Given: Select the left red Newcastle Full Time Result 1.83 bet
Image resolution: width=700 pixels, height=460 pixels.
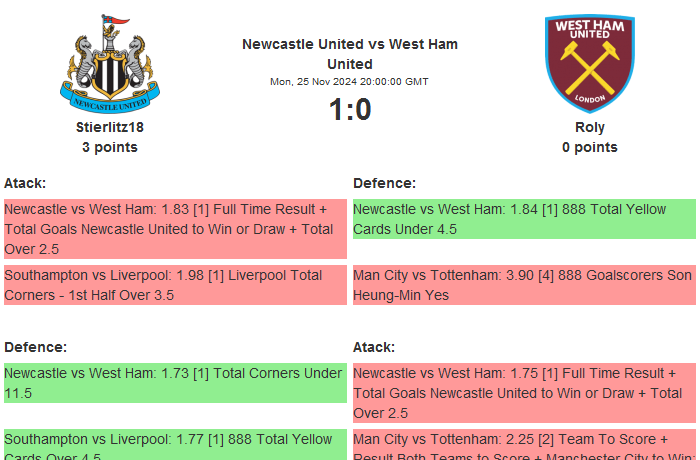Looking at the screenshot, I should (x=175, y=229).
